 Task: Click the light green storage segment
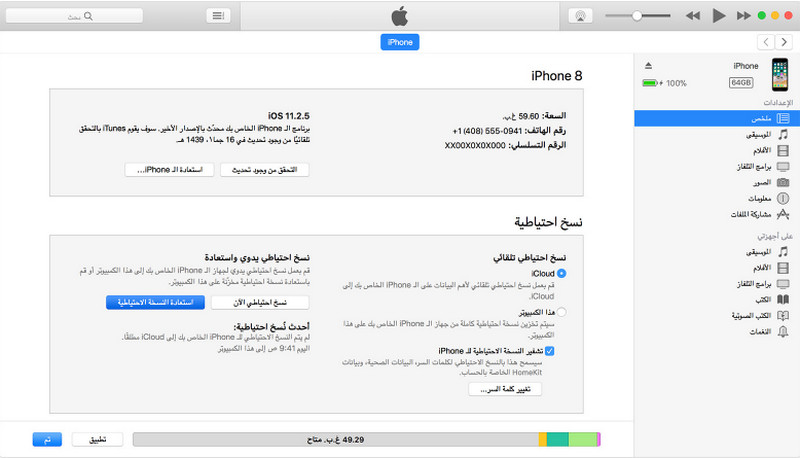[x=583, y=440]
